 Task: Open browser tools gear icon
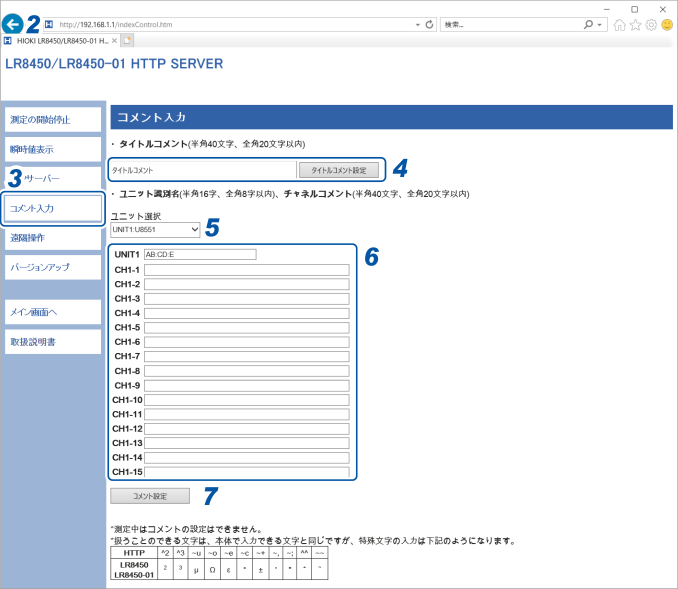pos(651,25)
